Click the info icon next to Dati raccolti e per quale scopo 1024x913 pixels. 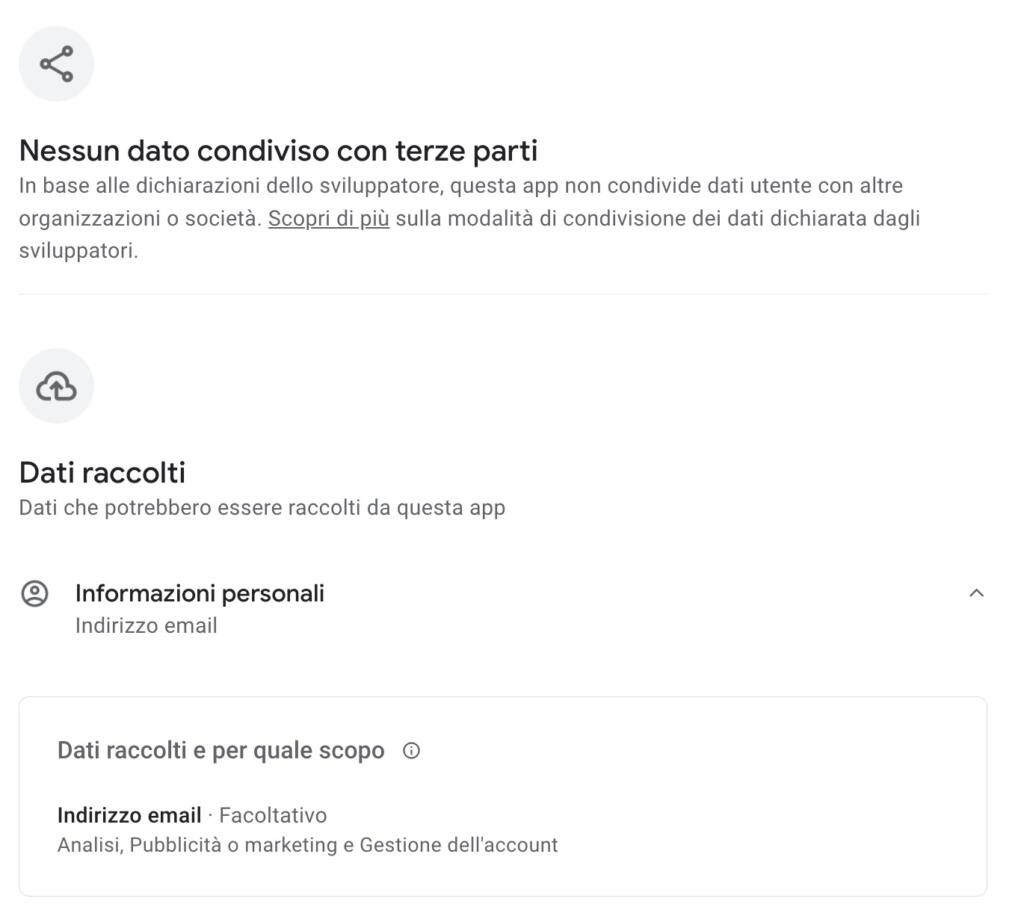(411, 751)
